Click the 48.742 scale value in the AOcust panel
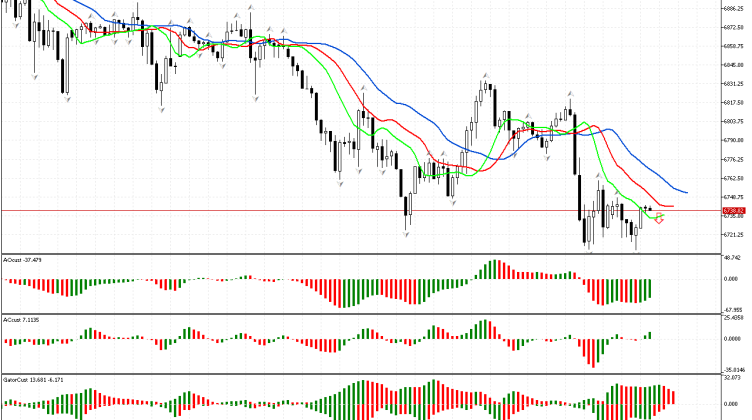This screenshot has width=752, height=420. point(734,258)
